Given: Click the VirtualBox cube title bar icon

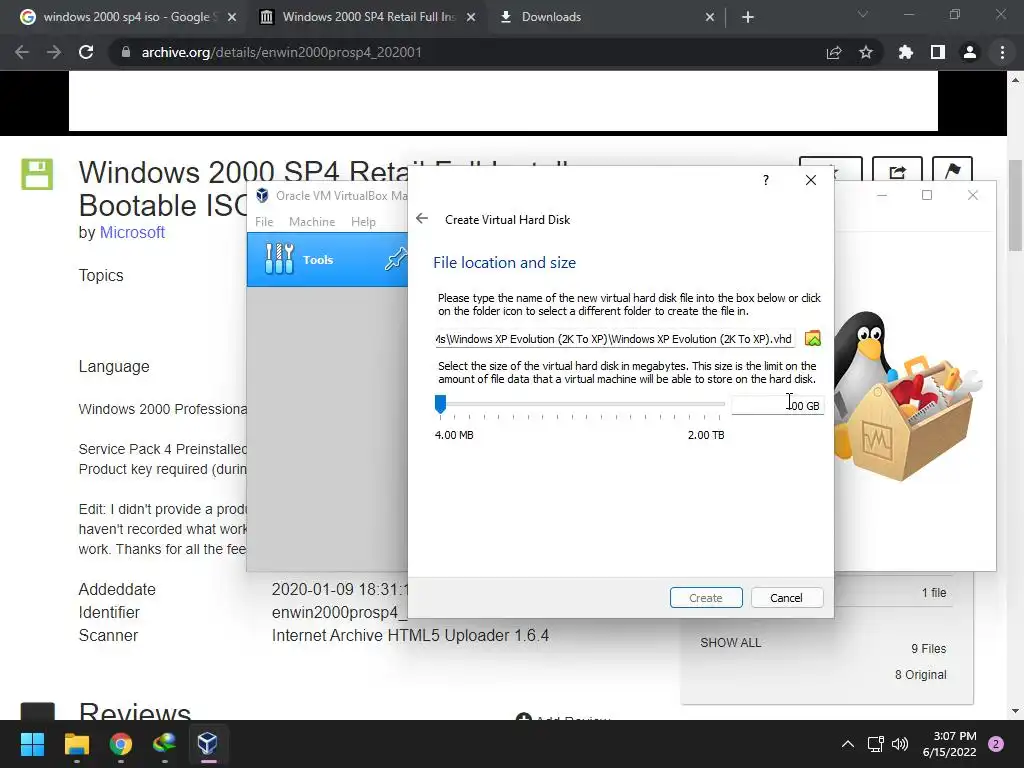Looking at the screenshot, I should pyautogui.click(x=263, y=195).
